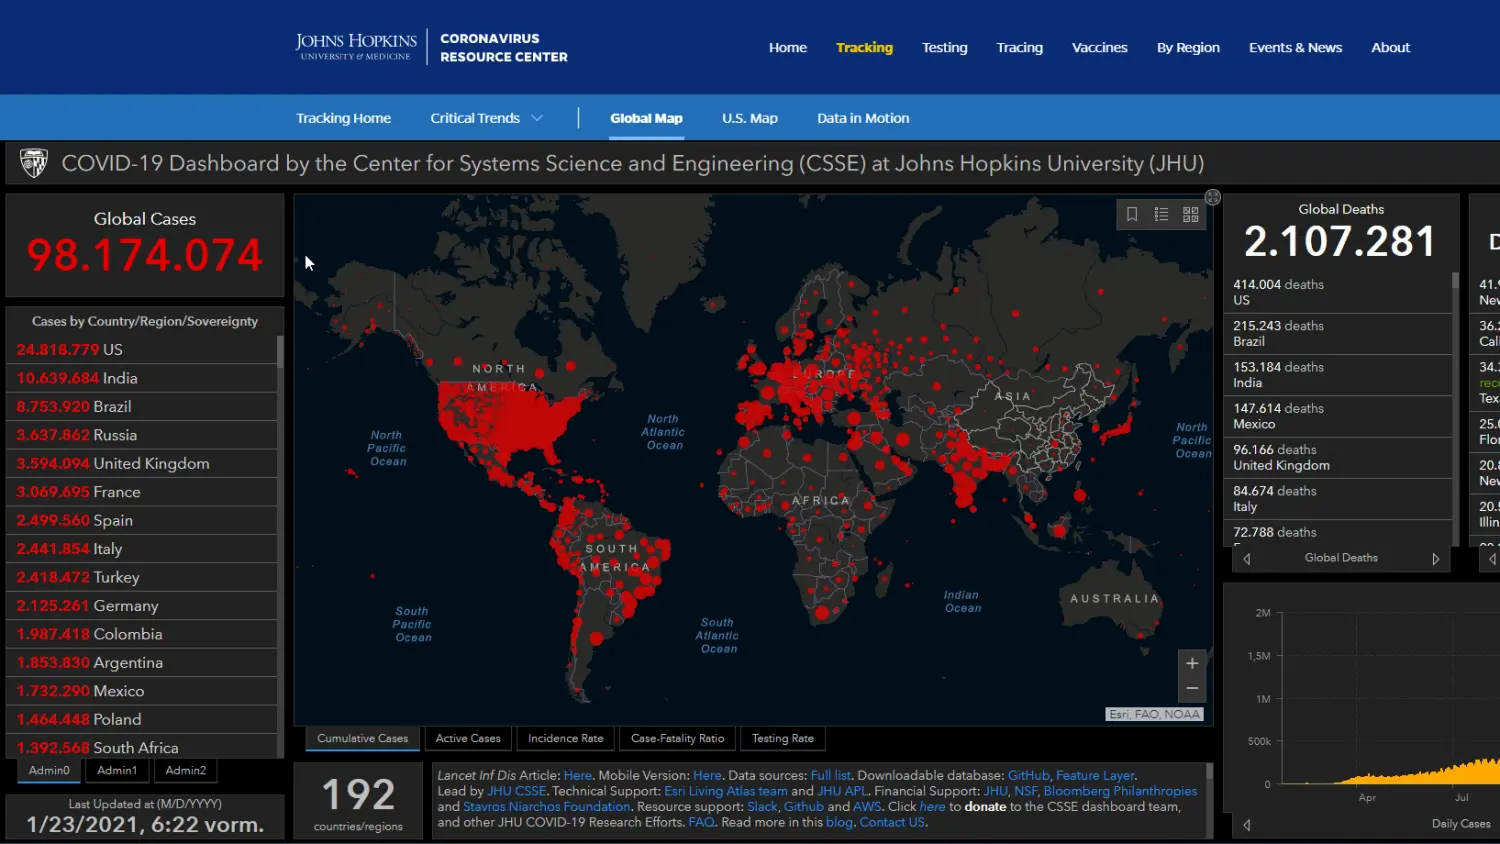Click the Johns Hopkins University & Medicine logo
This screenshot has height=844, width=1500.
coord(356,47)
